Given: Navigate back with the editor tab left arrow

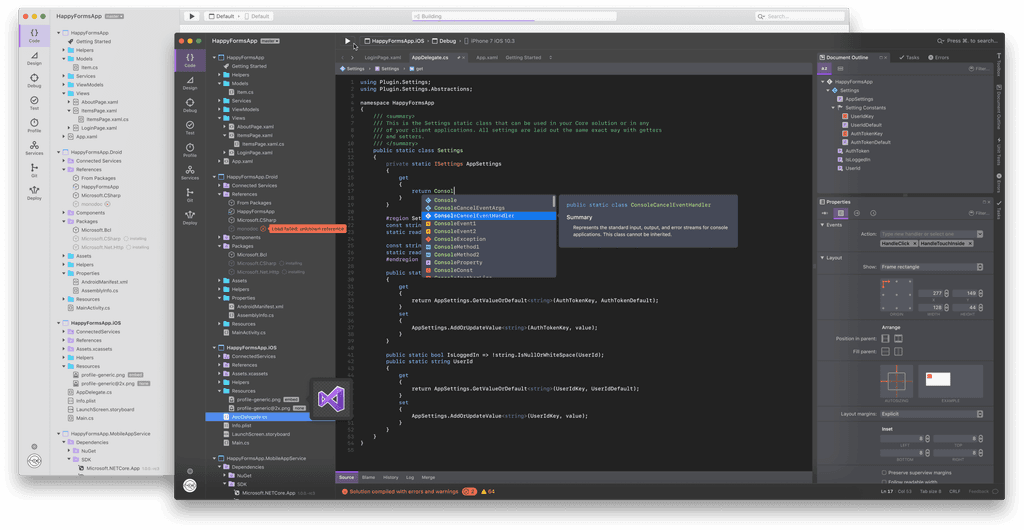Looking at the screenshot, I should click(343, 57).
